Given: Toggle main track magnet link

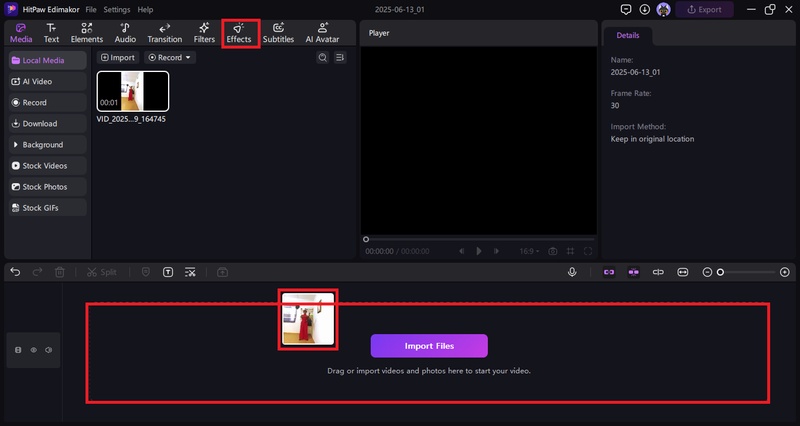Looking at the screenshot, I should point(609,272).
